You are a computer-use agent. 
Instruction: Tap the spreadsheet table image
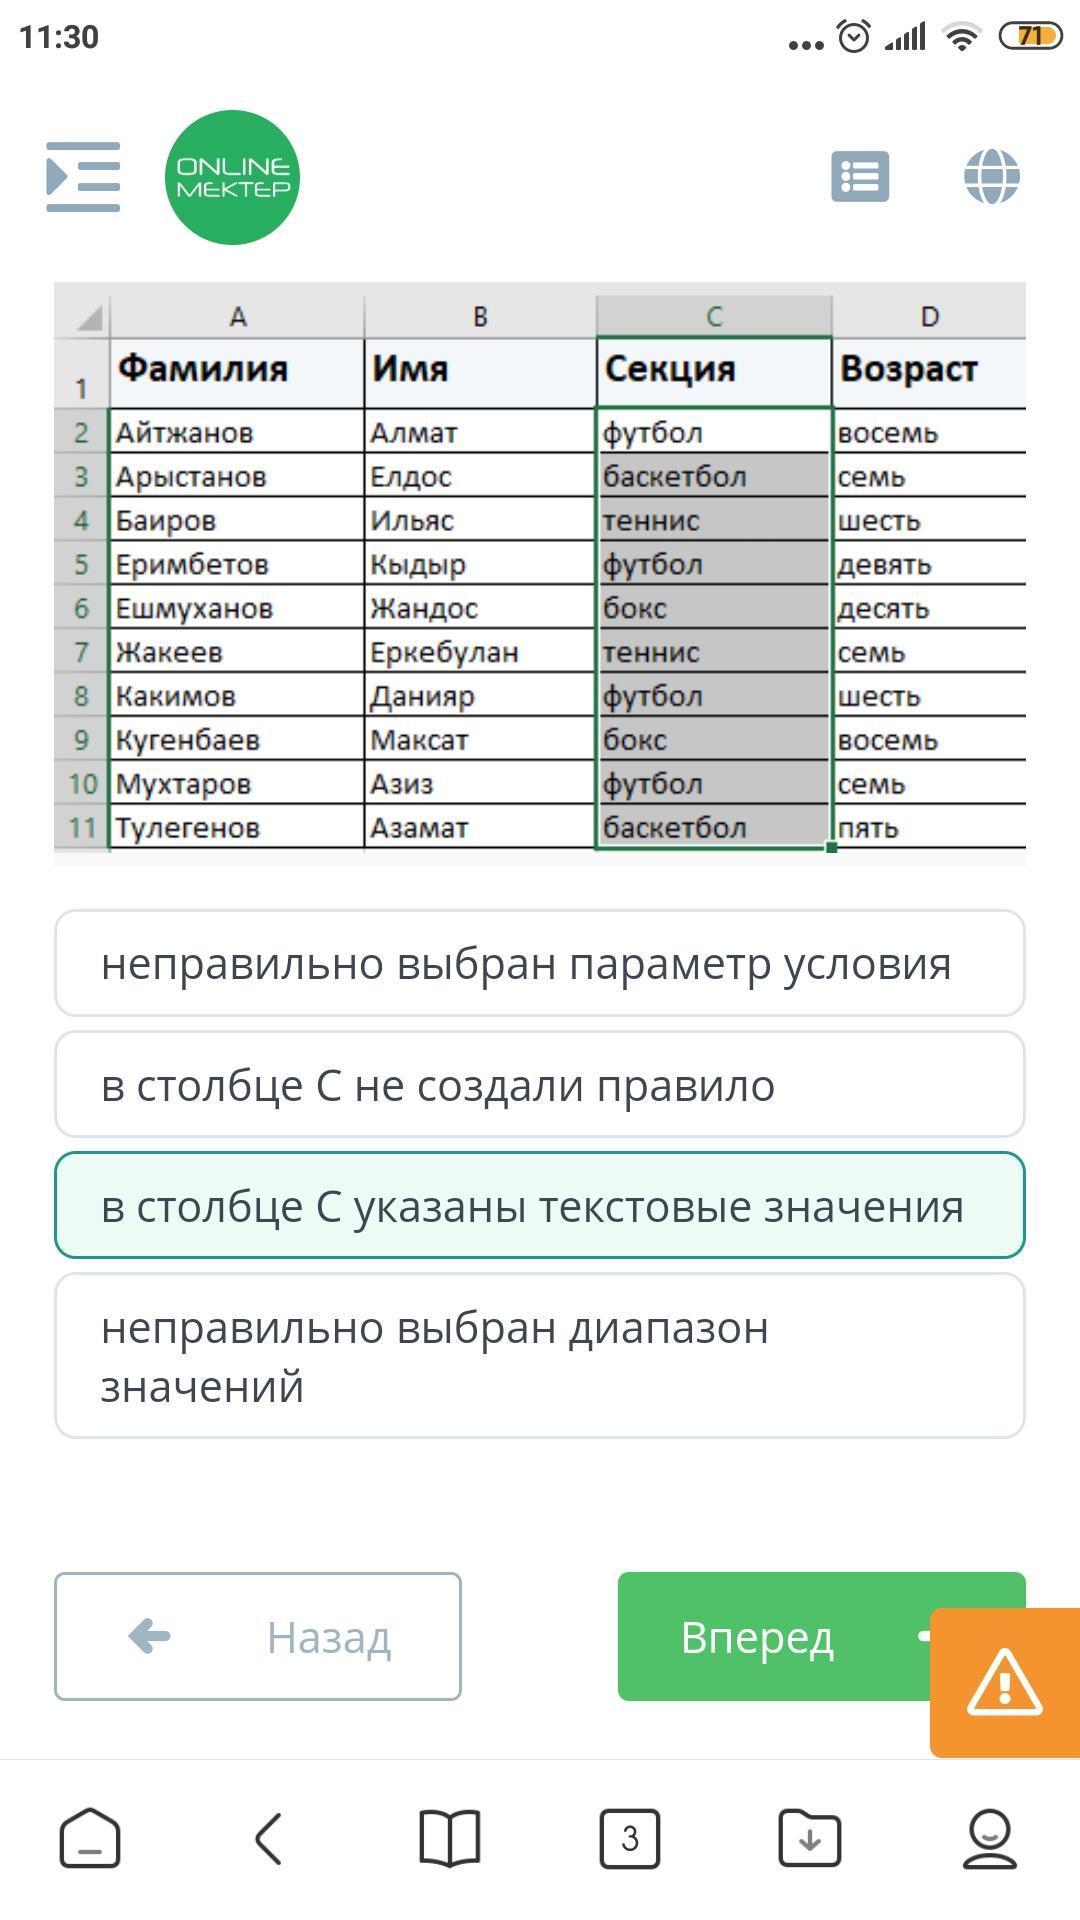click(540, 573)
